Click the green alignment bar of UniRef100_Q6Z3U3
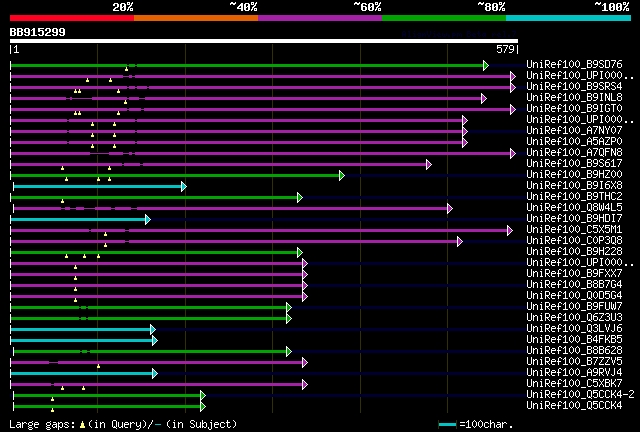This screenshot has height=432, width=640. coord(149,318)
